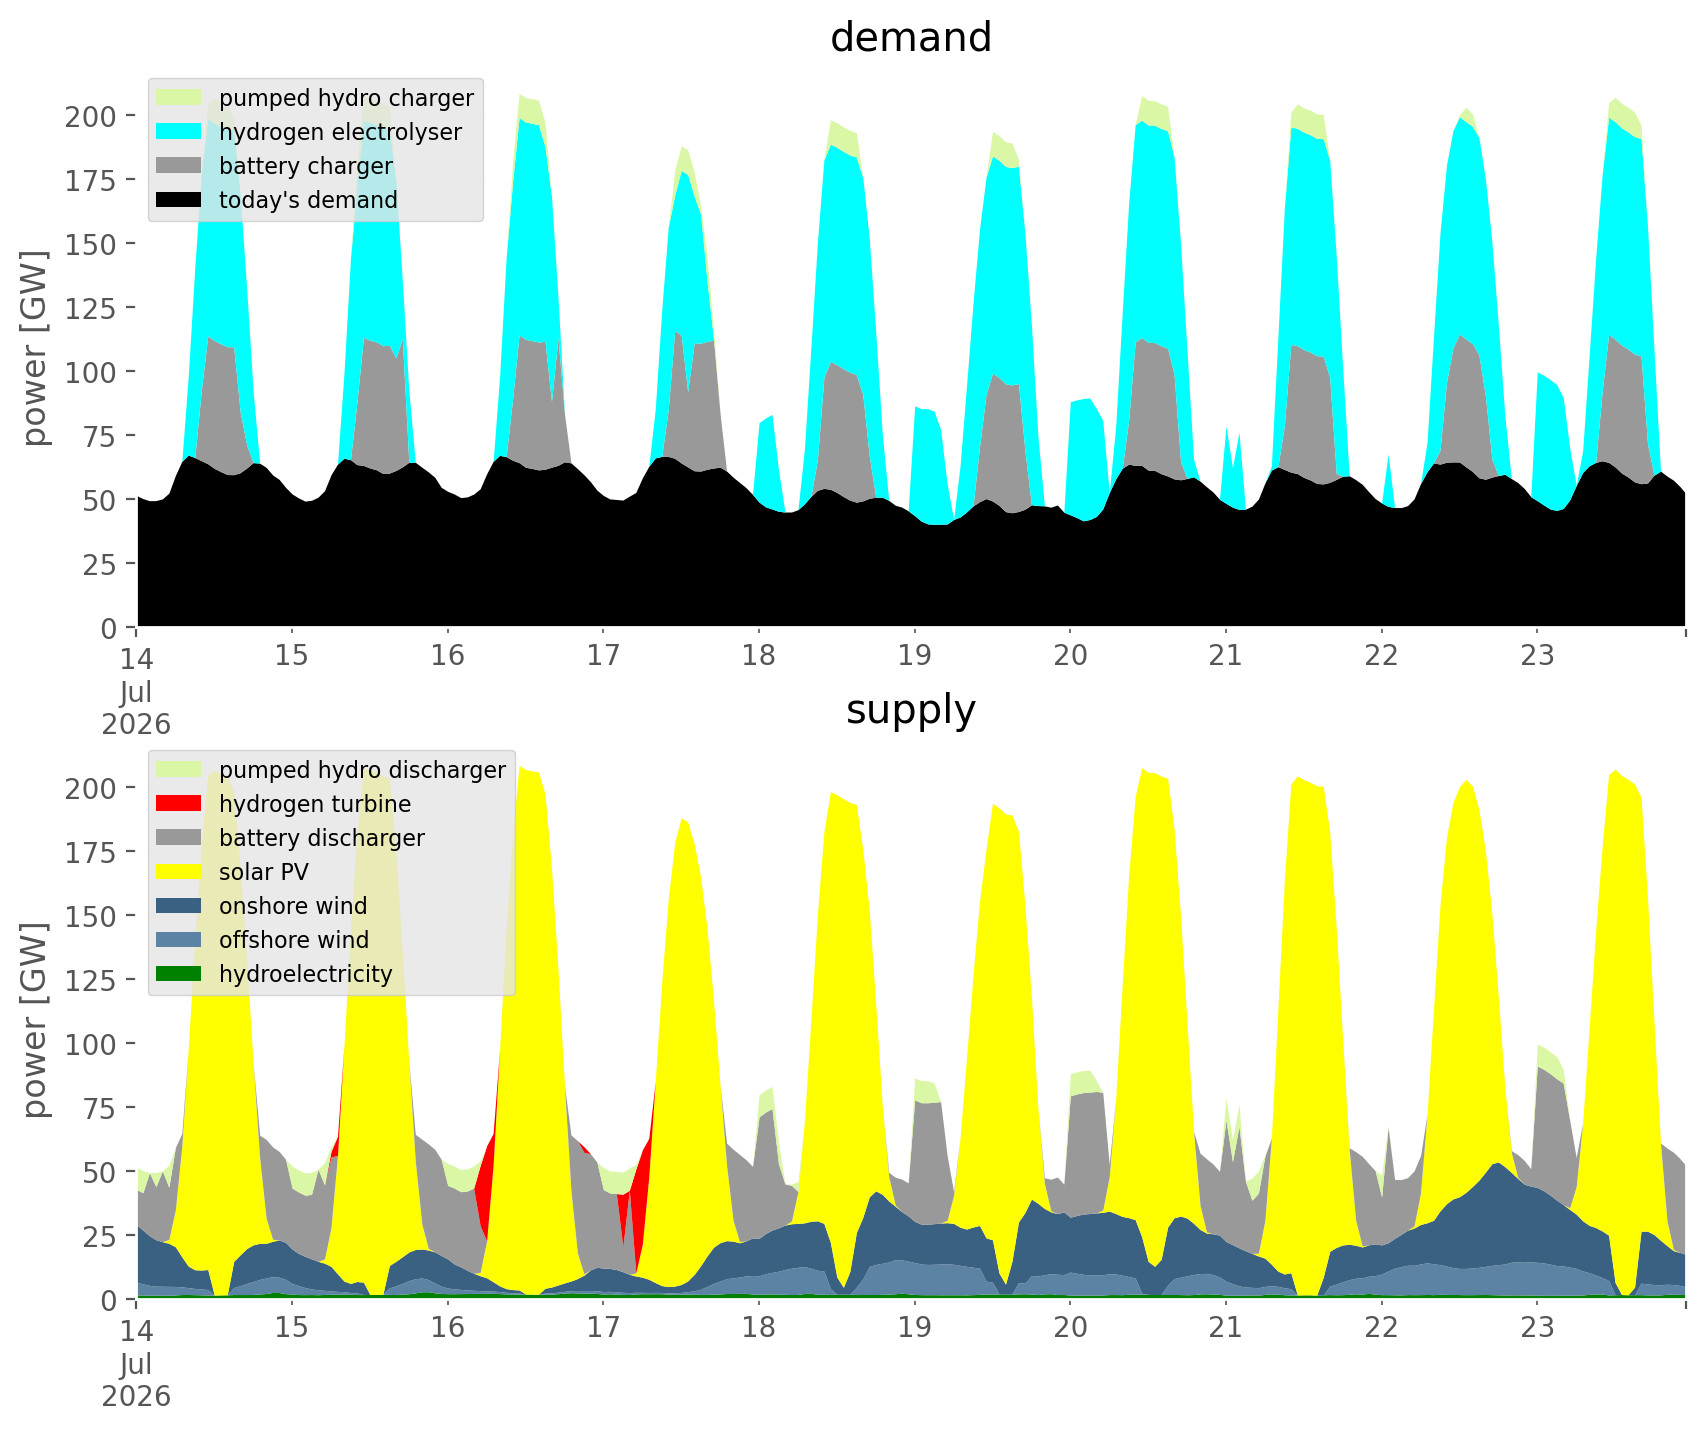This screenshot has height=1431, width=1706.
Task: Click the "14" date tick under the demand chart
Action: (136, 657)
